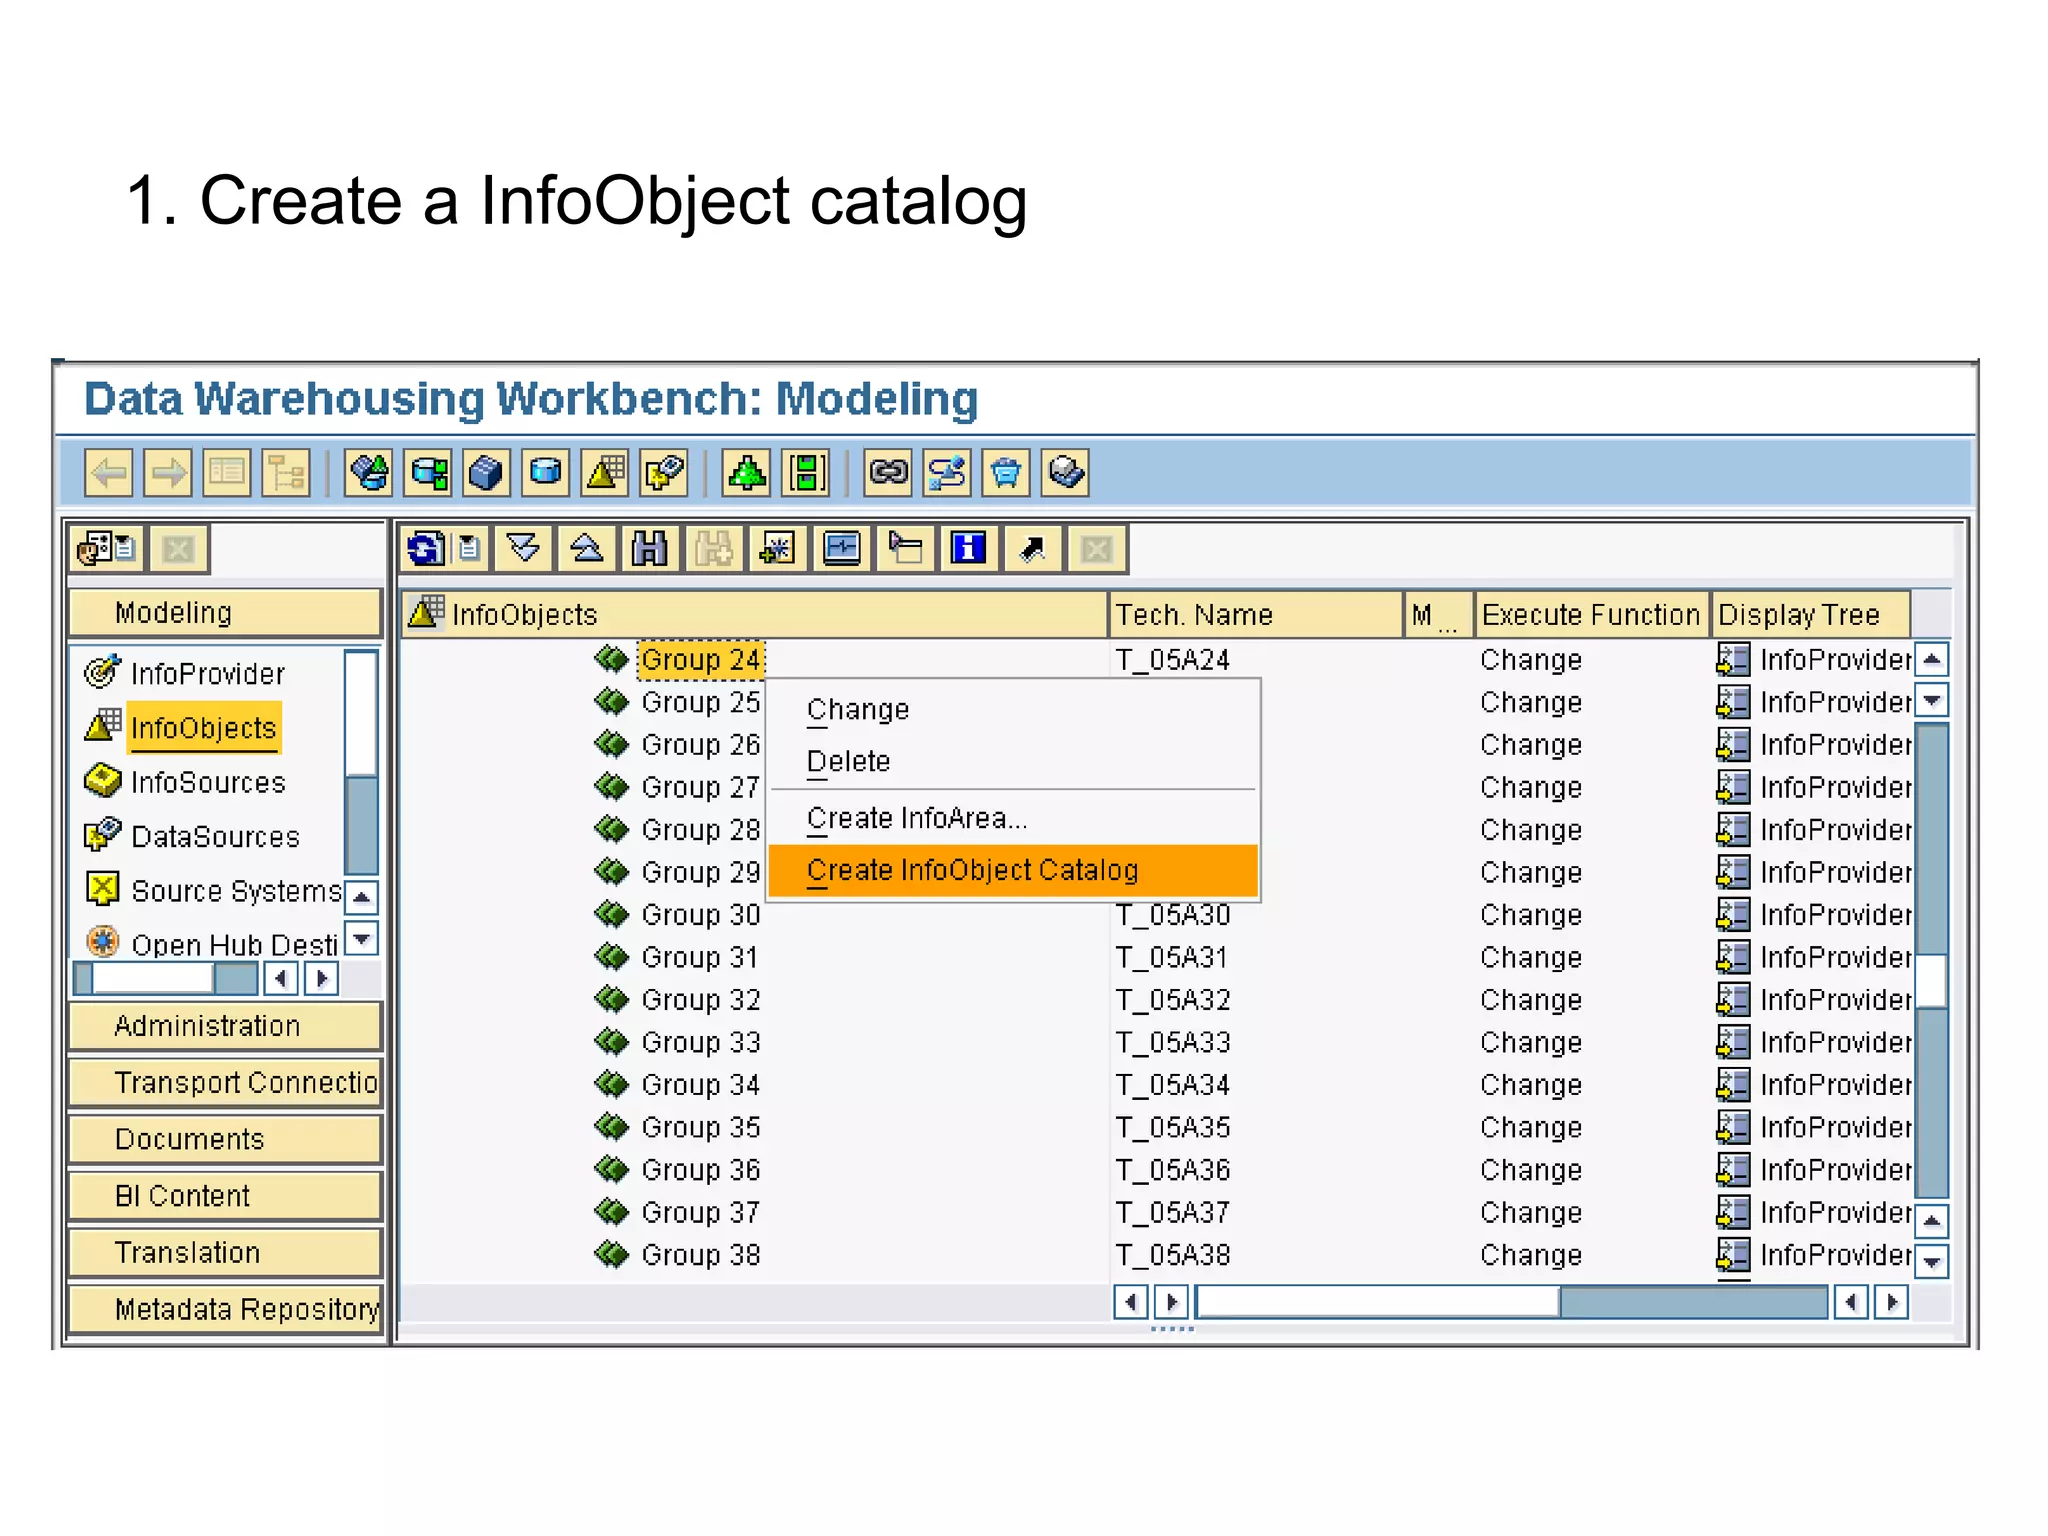Click the blue cube InfoCube icon

[x=486, y=472]
